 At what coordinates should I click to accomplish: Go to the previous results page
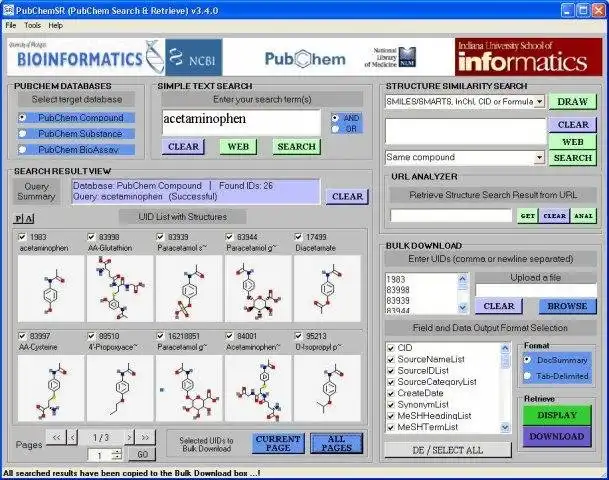72,438
